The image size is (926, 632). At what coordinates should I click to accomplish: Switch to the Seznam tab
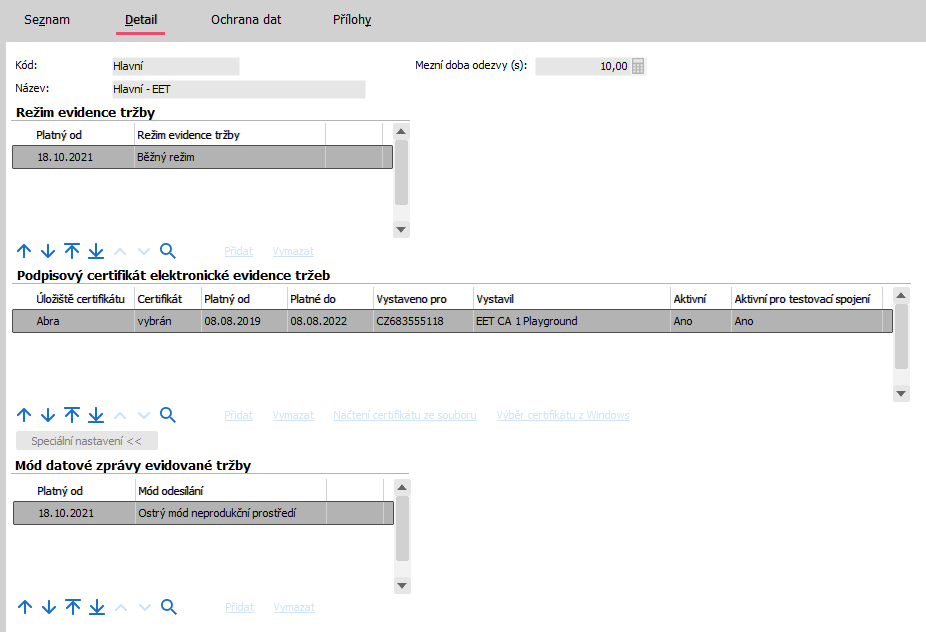(47, 20)
